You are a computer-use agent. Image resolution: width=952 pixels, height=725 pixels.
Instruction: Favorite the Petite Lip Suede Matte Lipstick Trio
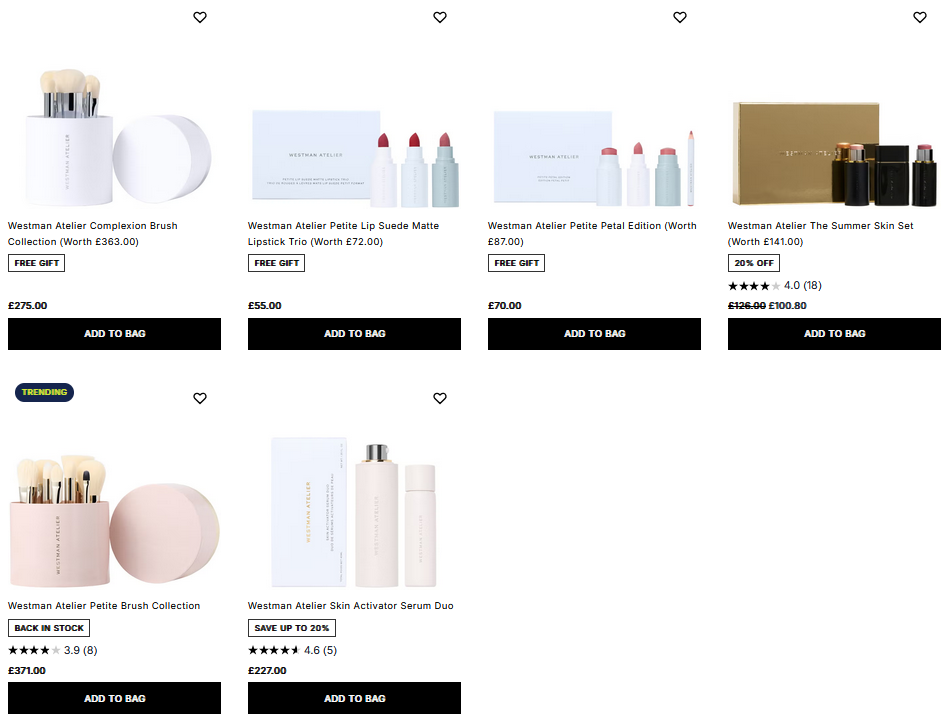[x=439, y=17]
